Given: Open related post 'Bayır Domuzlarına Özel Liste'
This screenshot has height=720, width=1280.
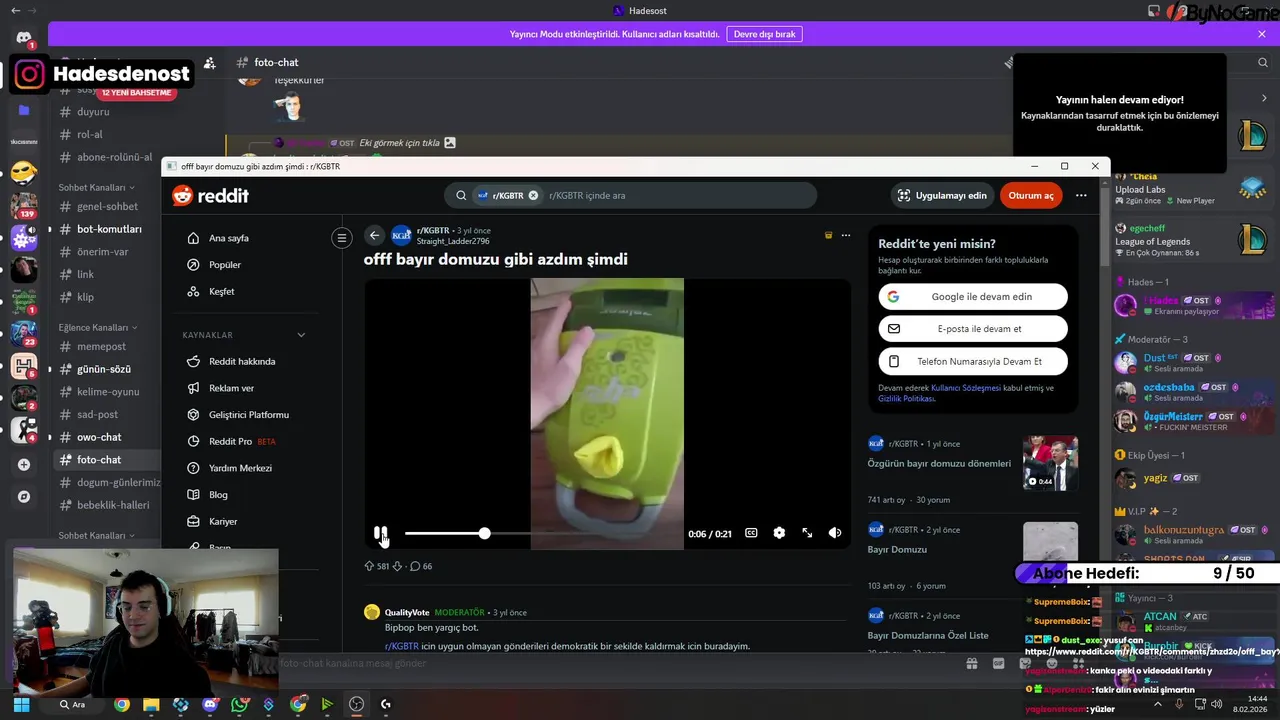Looking at the screenshot, I should [928, 635].
